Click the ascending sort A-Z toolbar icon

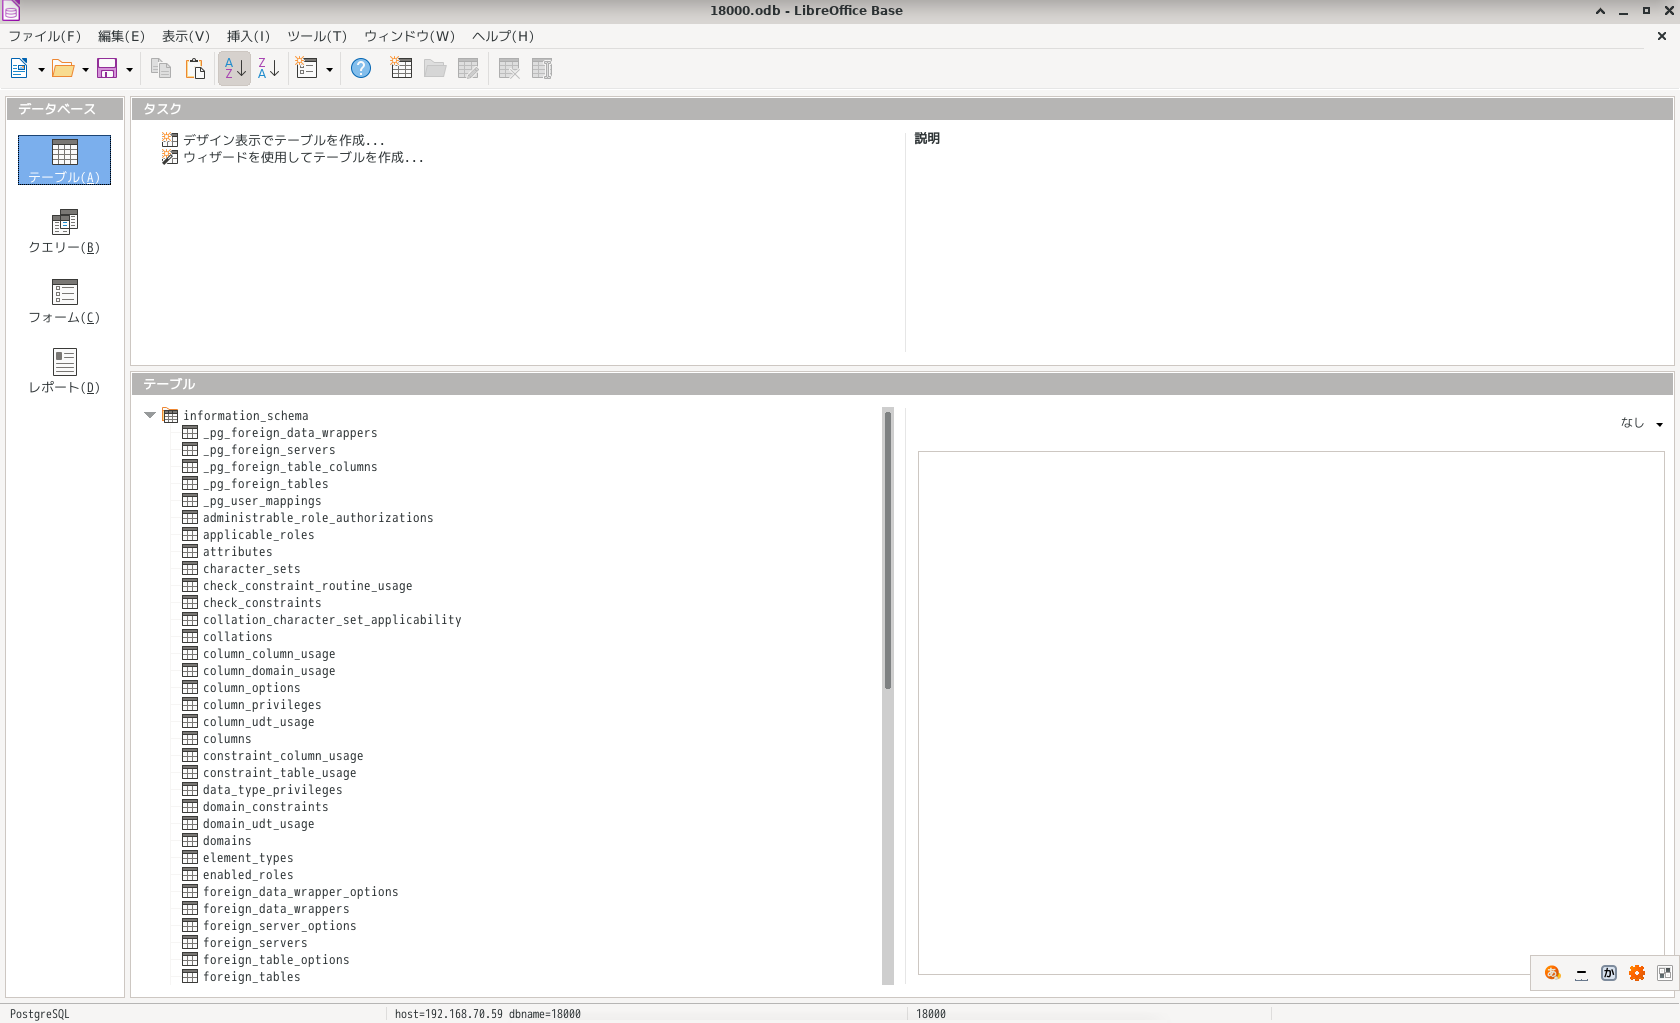pyautogui.click(x=234, y=68)
